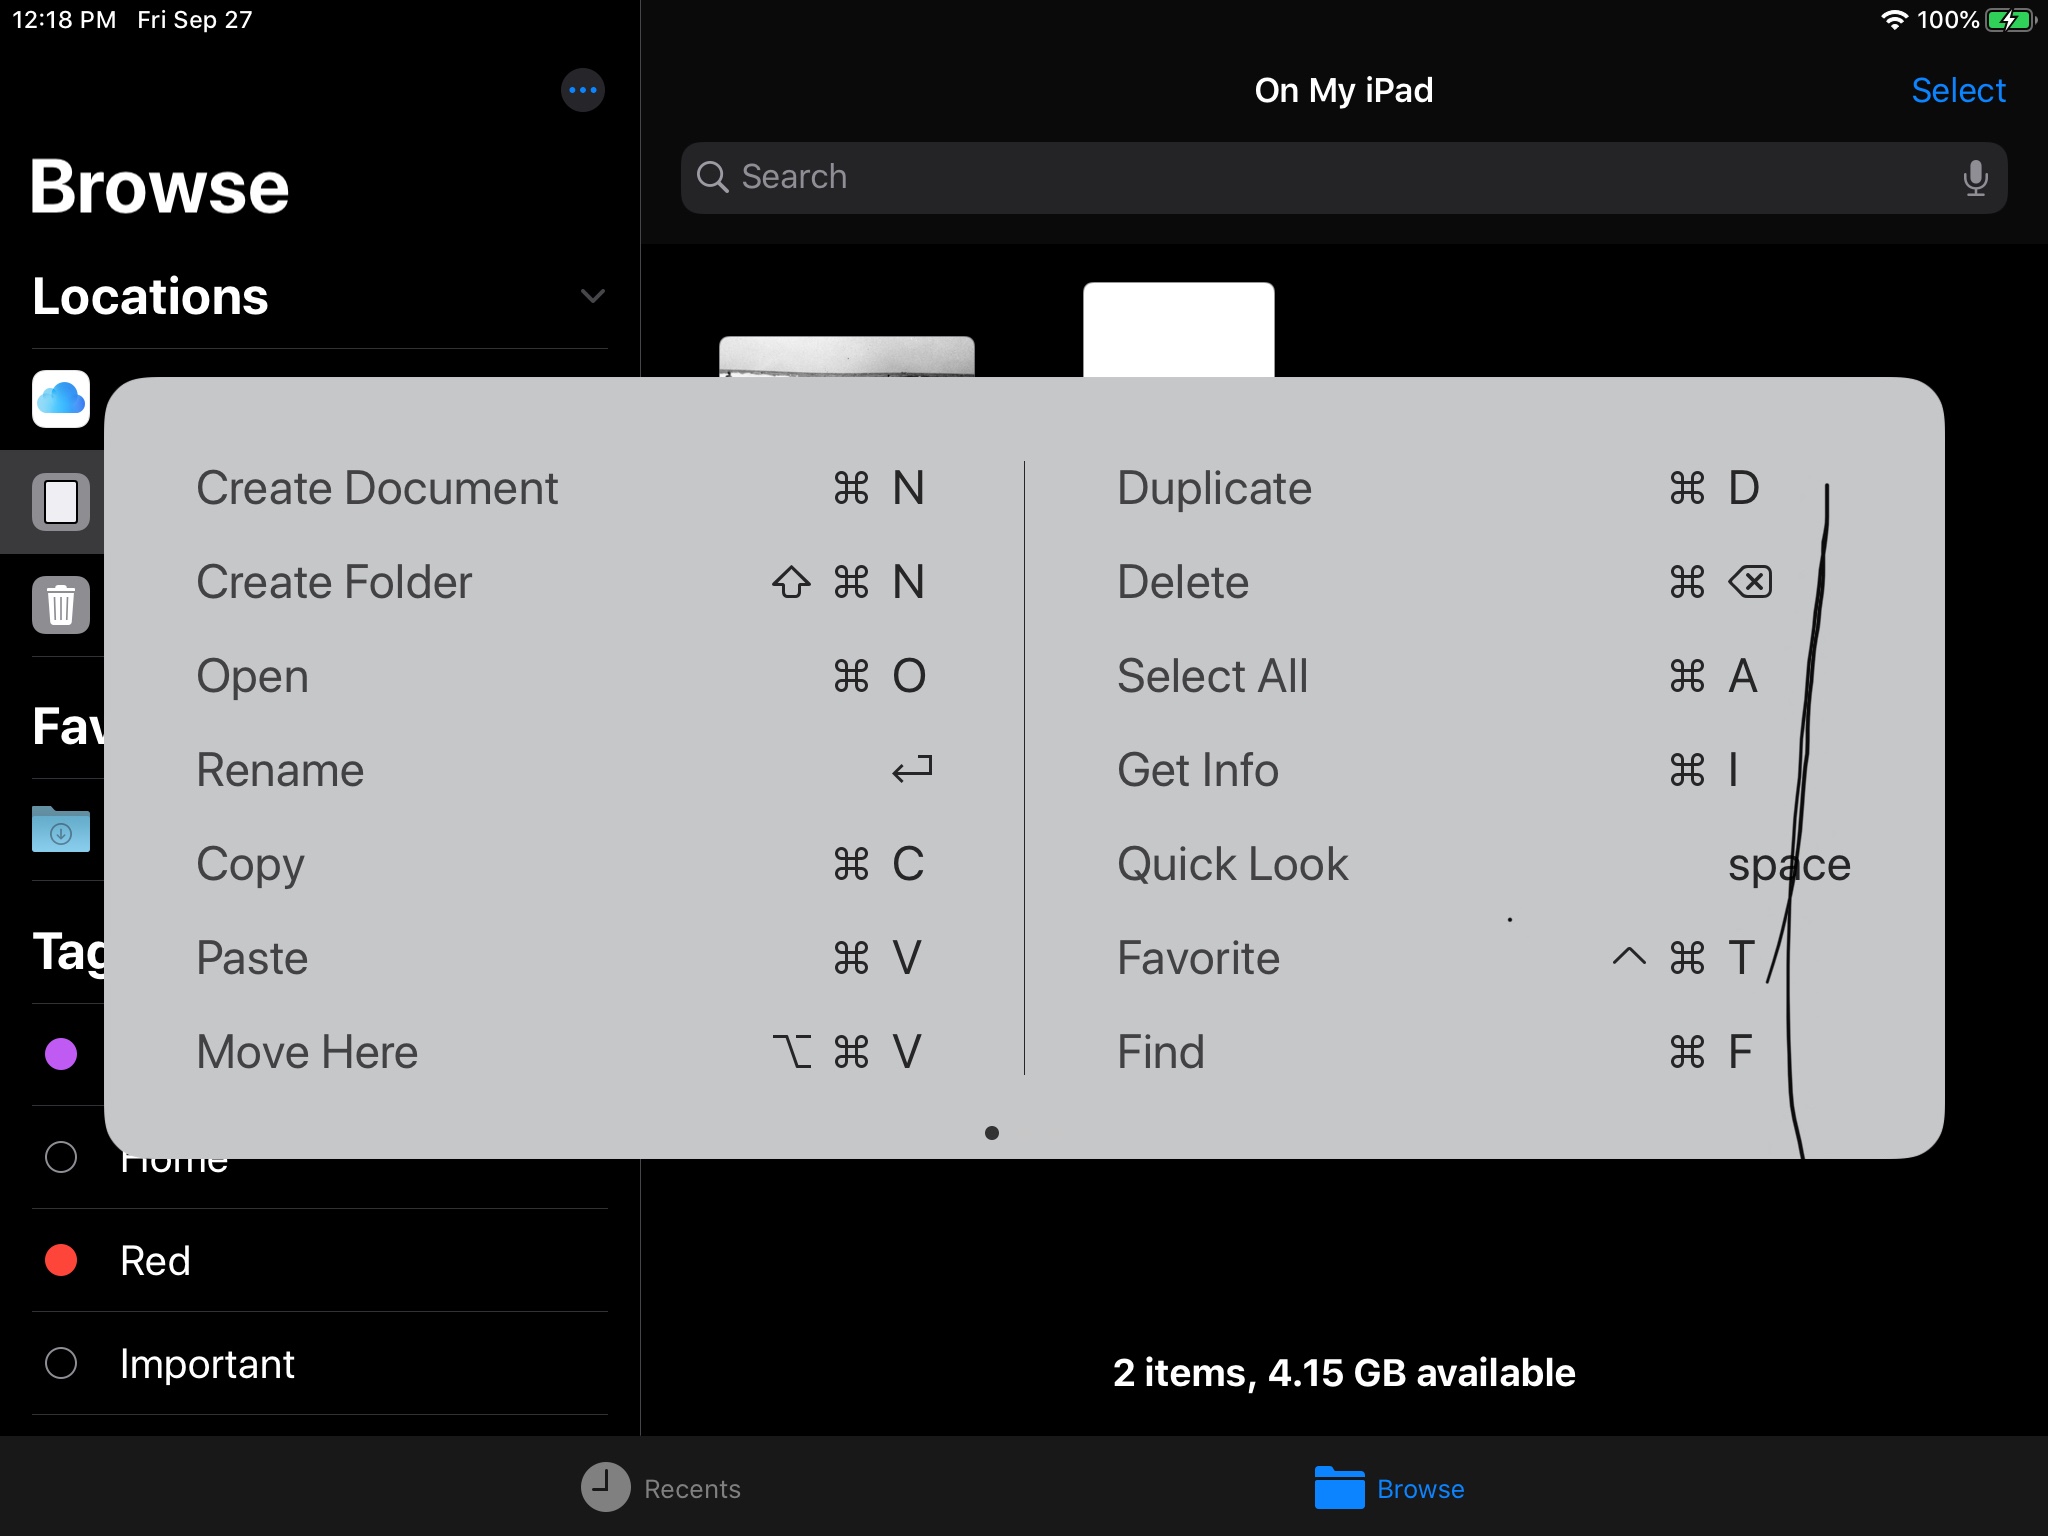Open the Recently Deleted trash location
The height and width of the screenshot is (1536, 2048).
tap(61, 606)
